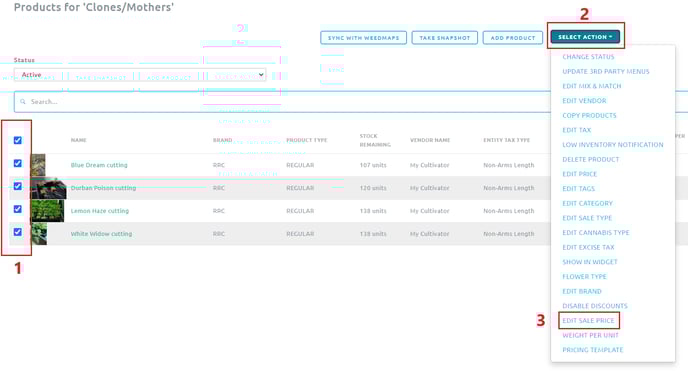Collapse the Select Action dropdown button
The height and width of the screenshot is (371, 688).
[x=585, y=37]
